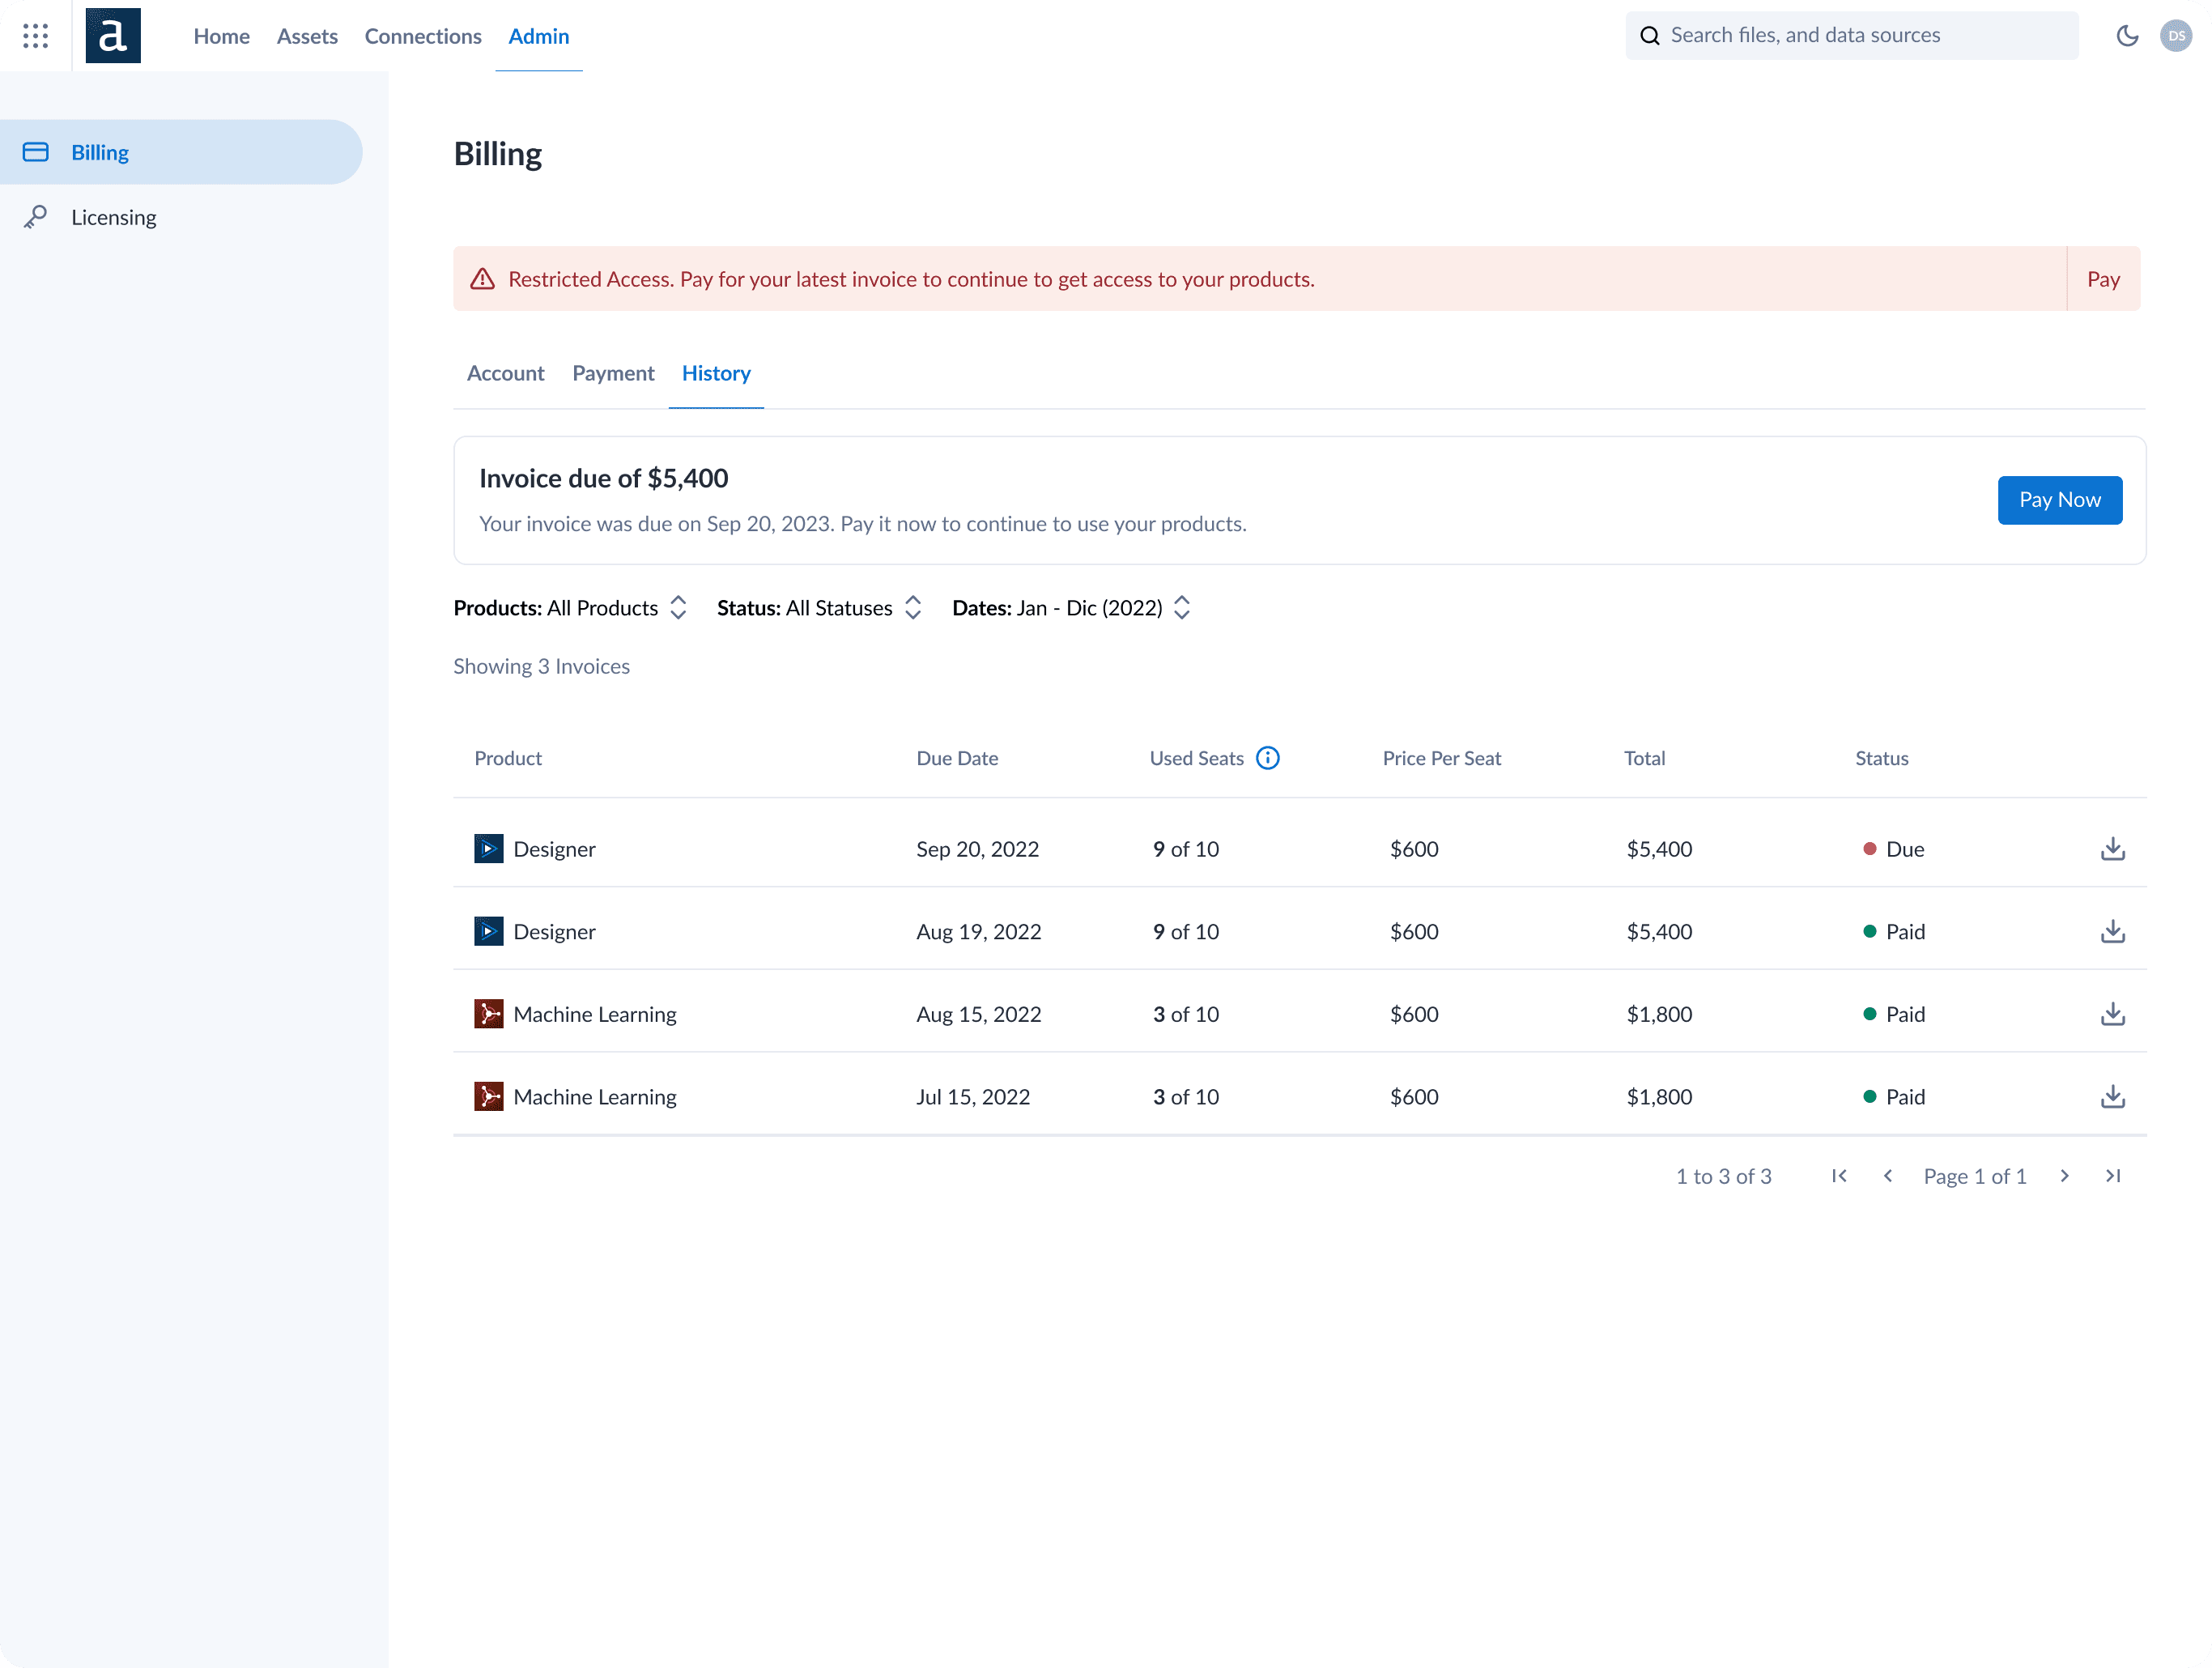The image size is (2212, 1668).
Task: Click the Used Seats info icon
Action: coord(1267,758)
